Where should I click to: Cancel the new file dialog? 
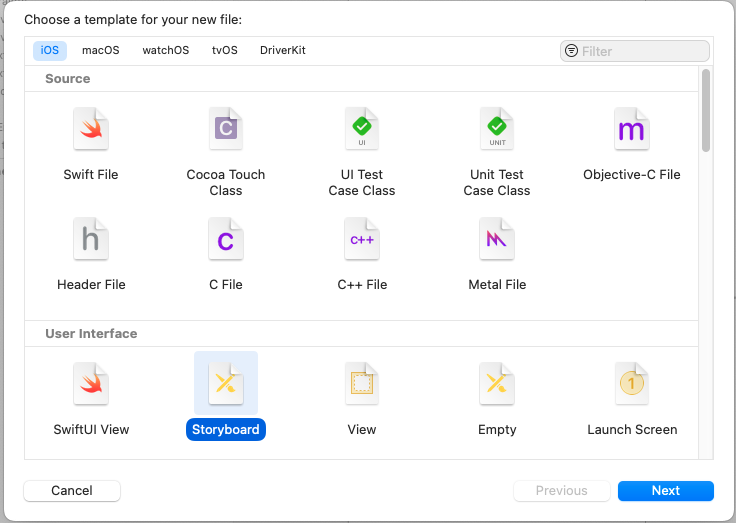pos(72,491)
